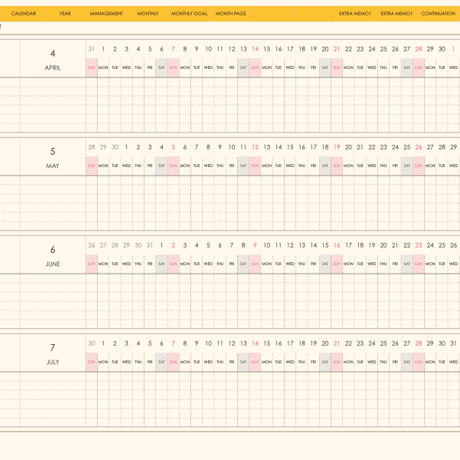Select date 28 in the April row
The image size is (460, 460).
(x=418, y=49)
